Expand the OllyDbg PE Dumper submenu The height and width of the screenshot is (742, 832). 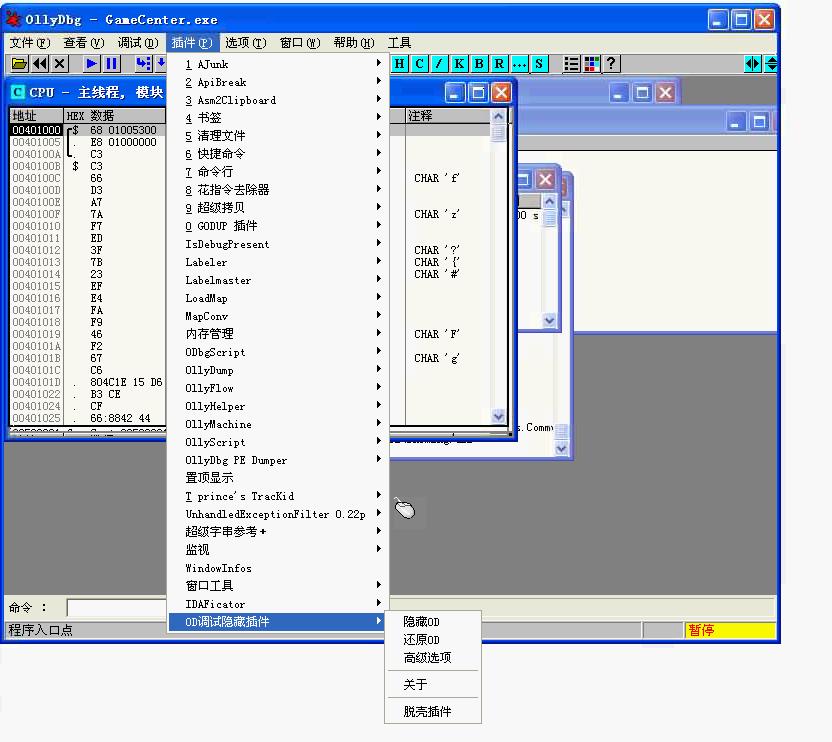279,460
